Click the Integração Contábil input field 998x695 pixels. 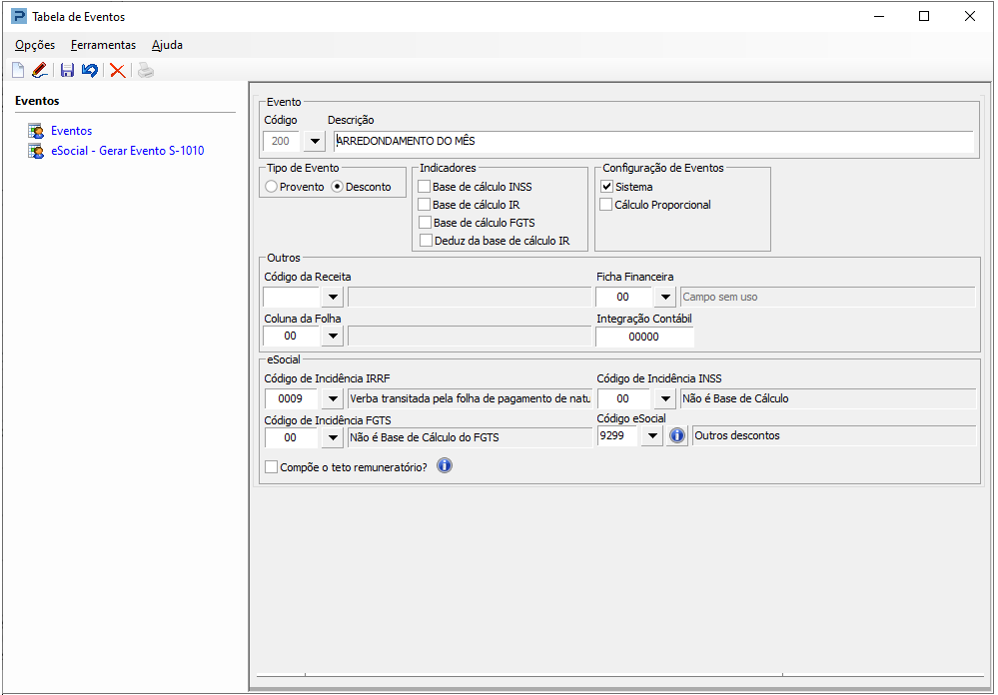tap(644, 337)
